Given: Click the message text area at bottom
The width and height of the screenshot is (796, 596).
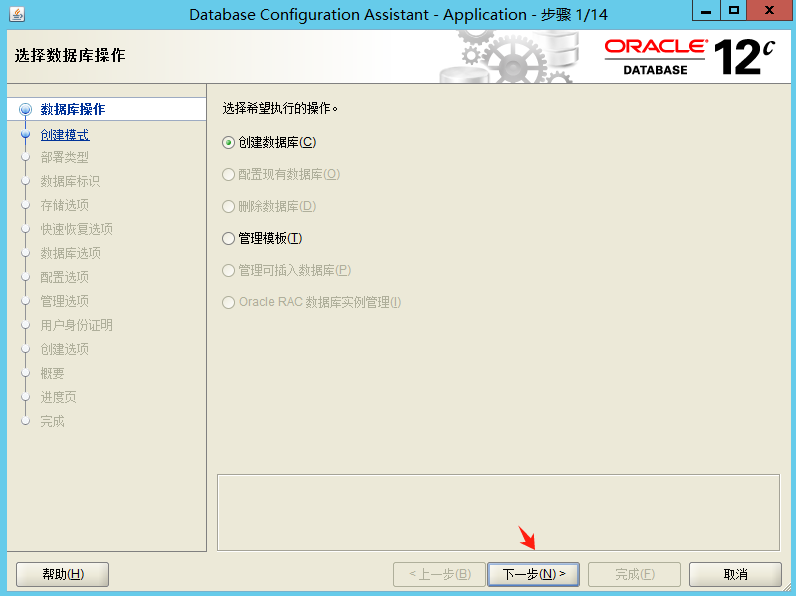Looking at the screenshot, I should point(498,512).
